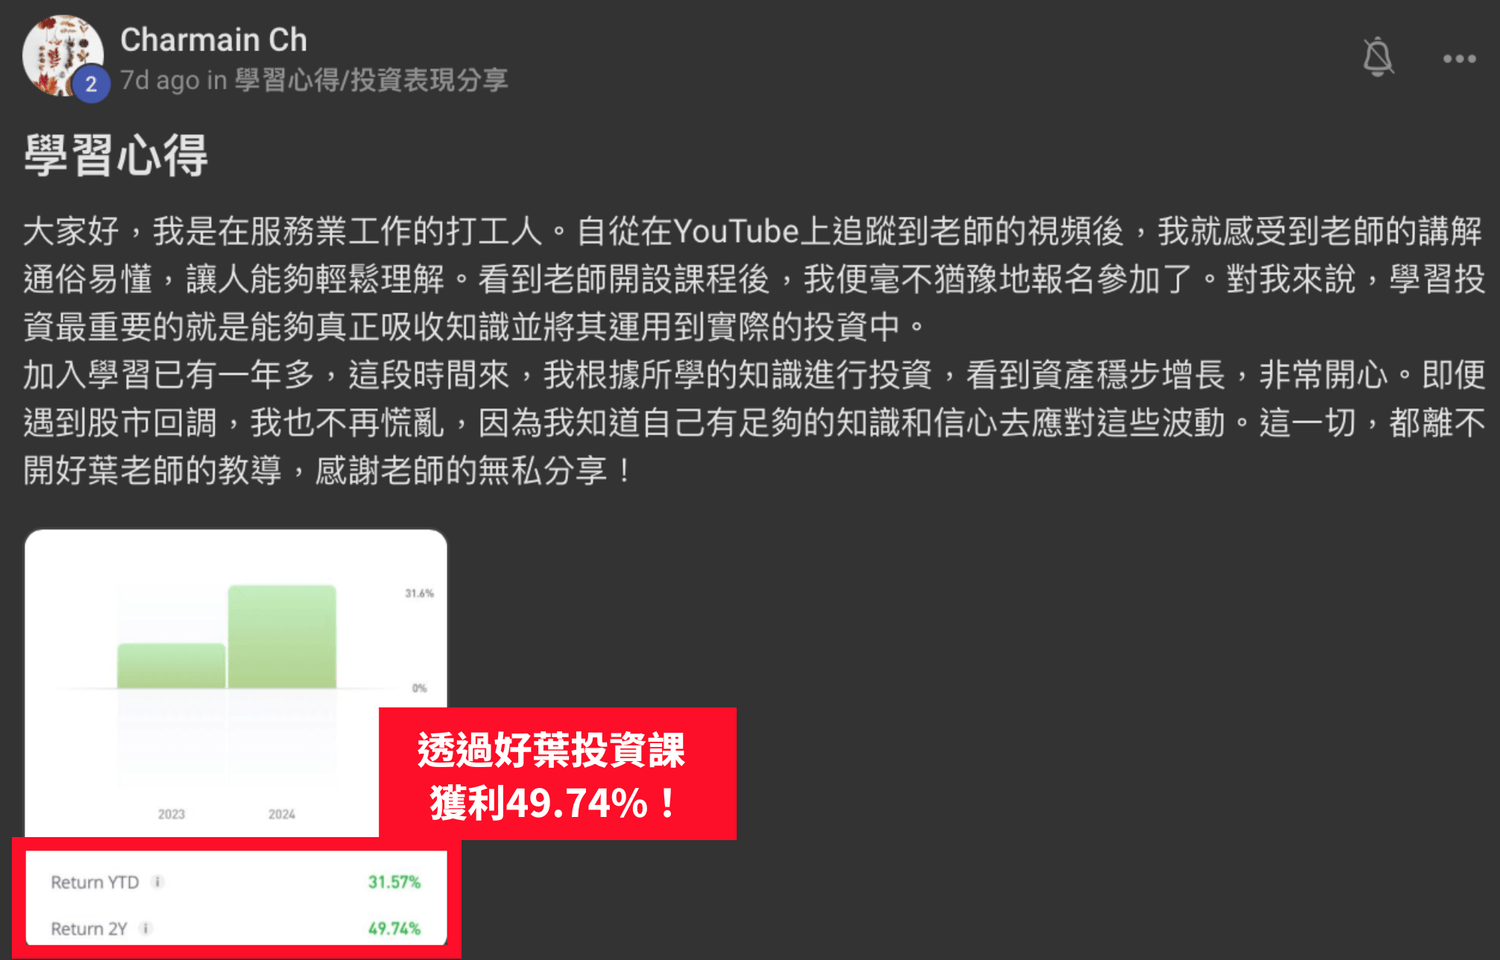The height and width of the screenshot is (960, 1500).
Task: Click the 2024 axis label
Action: (282, 814)
